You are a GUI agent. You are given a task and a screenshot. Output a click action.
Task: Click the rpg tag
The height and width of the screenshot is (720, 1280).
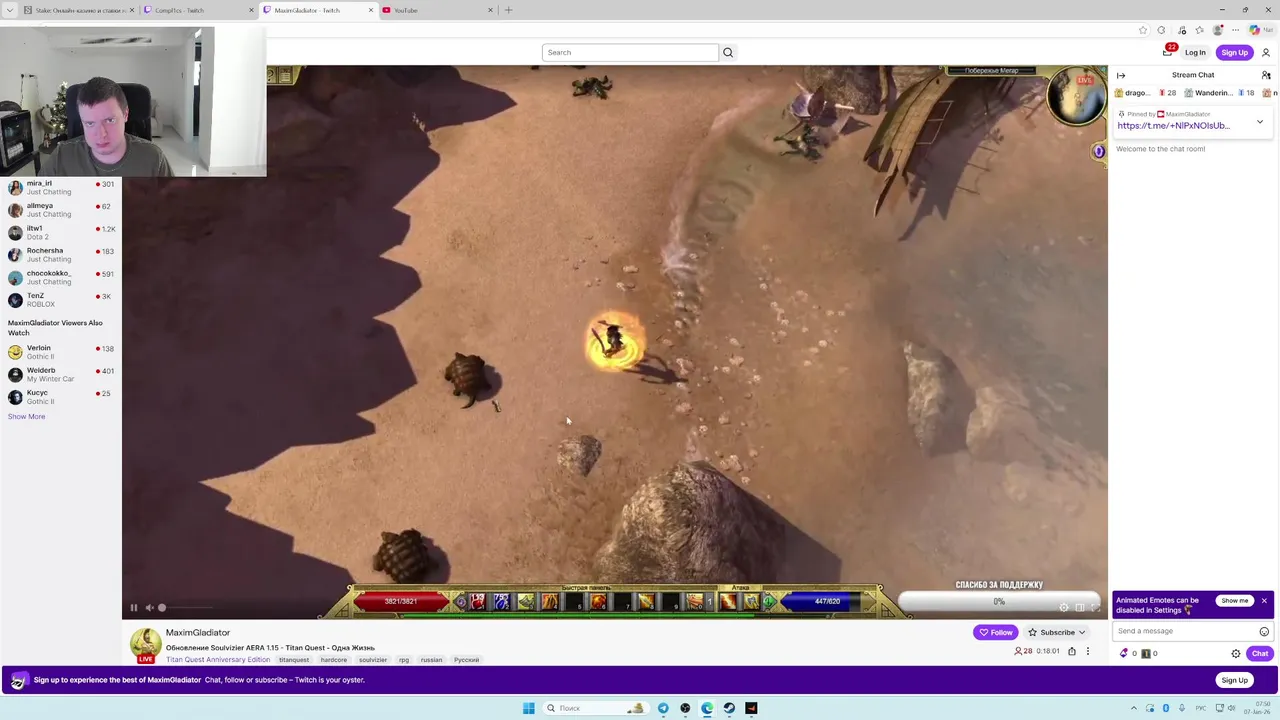click(404, 660)
